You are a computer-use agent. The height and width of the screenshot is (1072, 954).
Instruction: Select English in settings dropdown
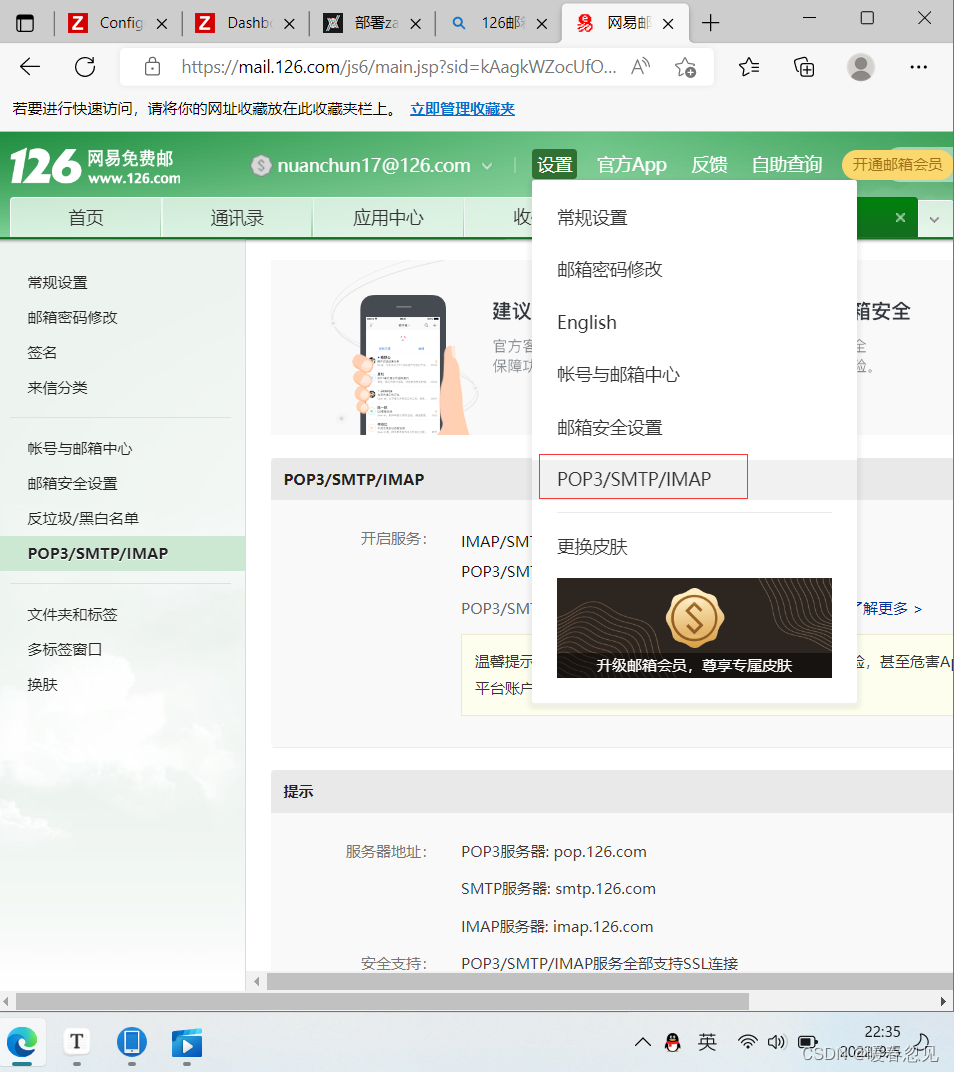pyautogui.click(x=587, y=322)
